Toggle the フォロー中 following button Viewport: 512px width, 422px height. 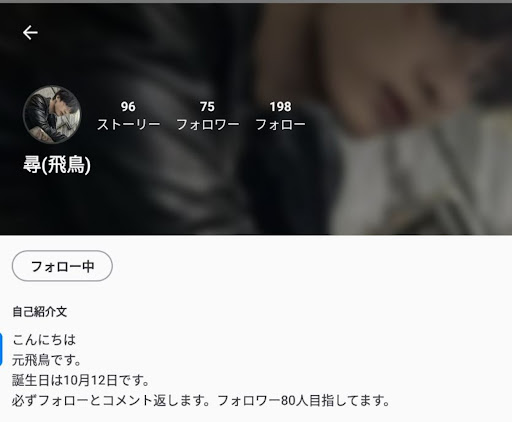point(62,266)
